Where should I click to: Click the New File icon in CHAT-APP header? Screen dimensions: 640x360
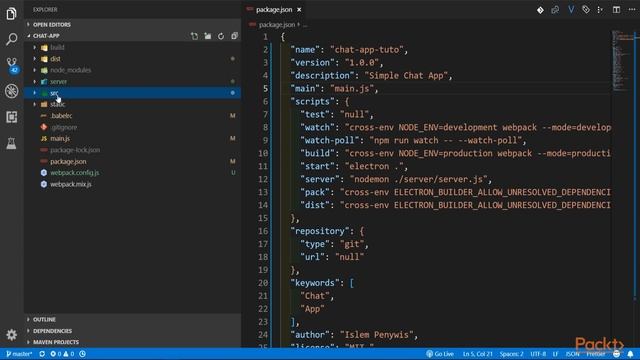click(x=194, y=36)
